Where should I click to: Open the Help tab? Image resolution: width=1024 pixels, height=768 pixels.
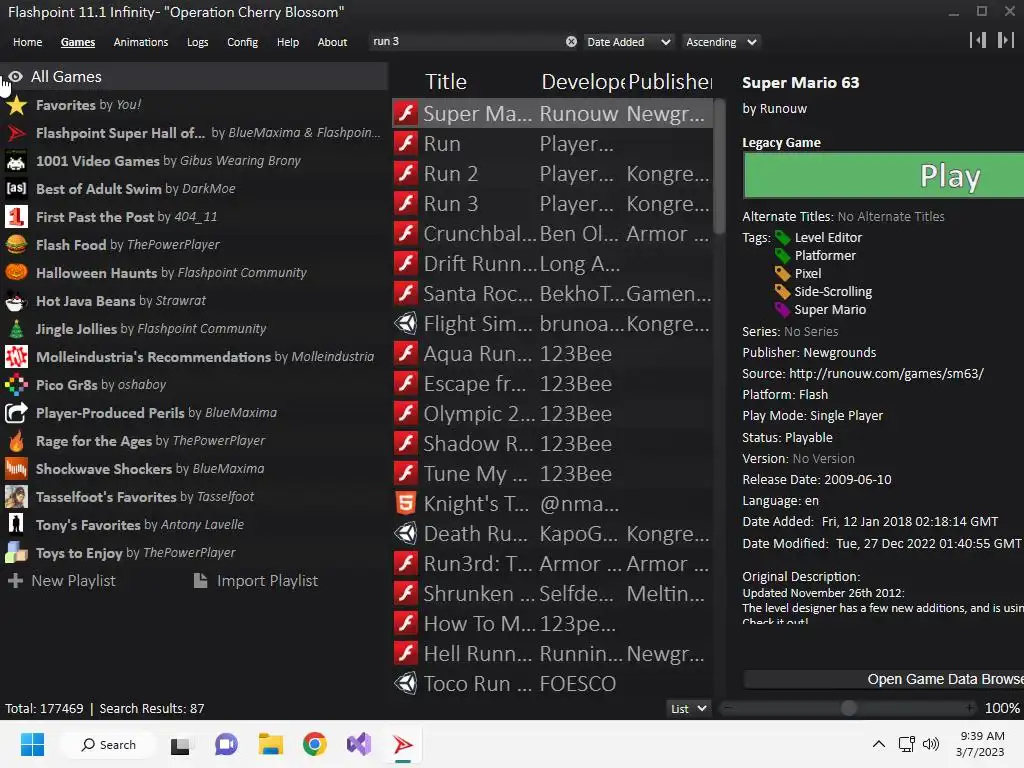(287, 42)
